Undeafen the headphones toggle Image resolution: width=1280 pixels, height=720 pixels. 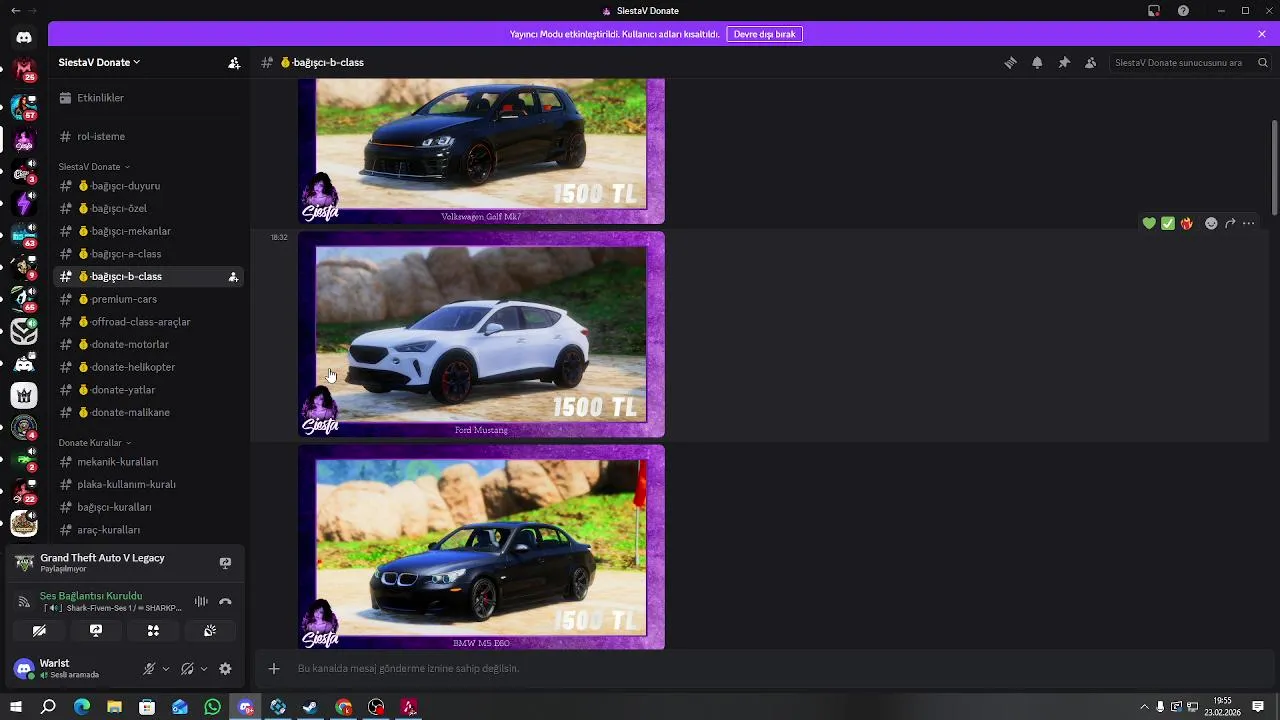click(x=188, y=668)
